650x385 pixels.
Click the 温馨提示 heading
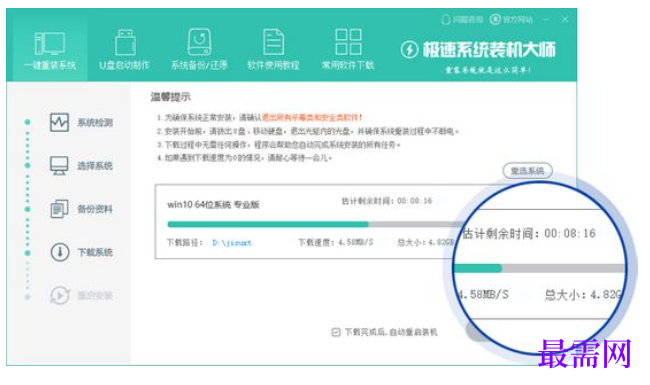pos(170,97)
